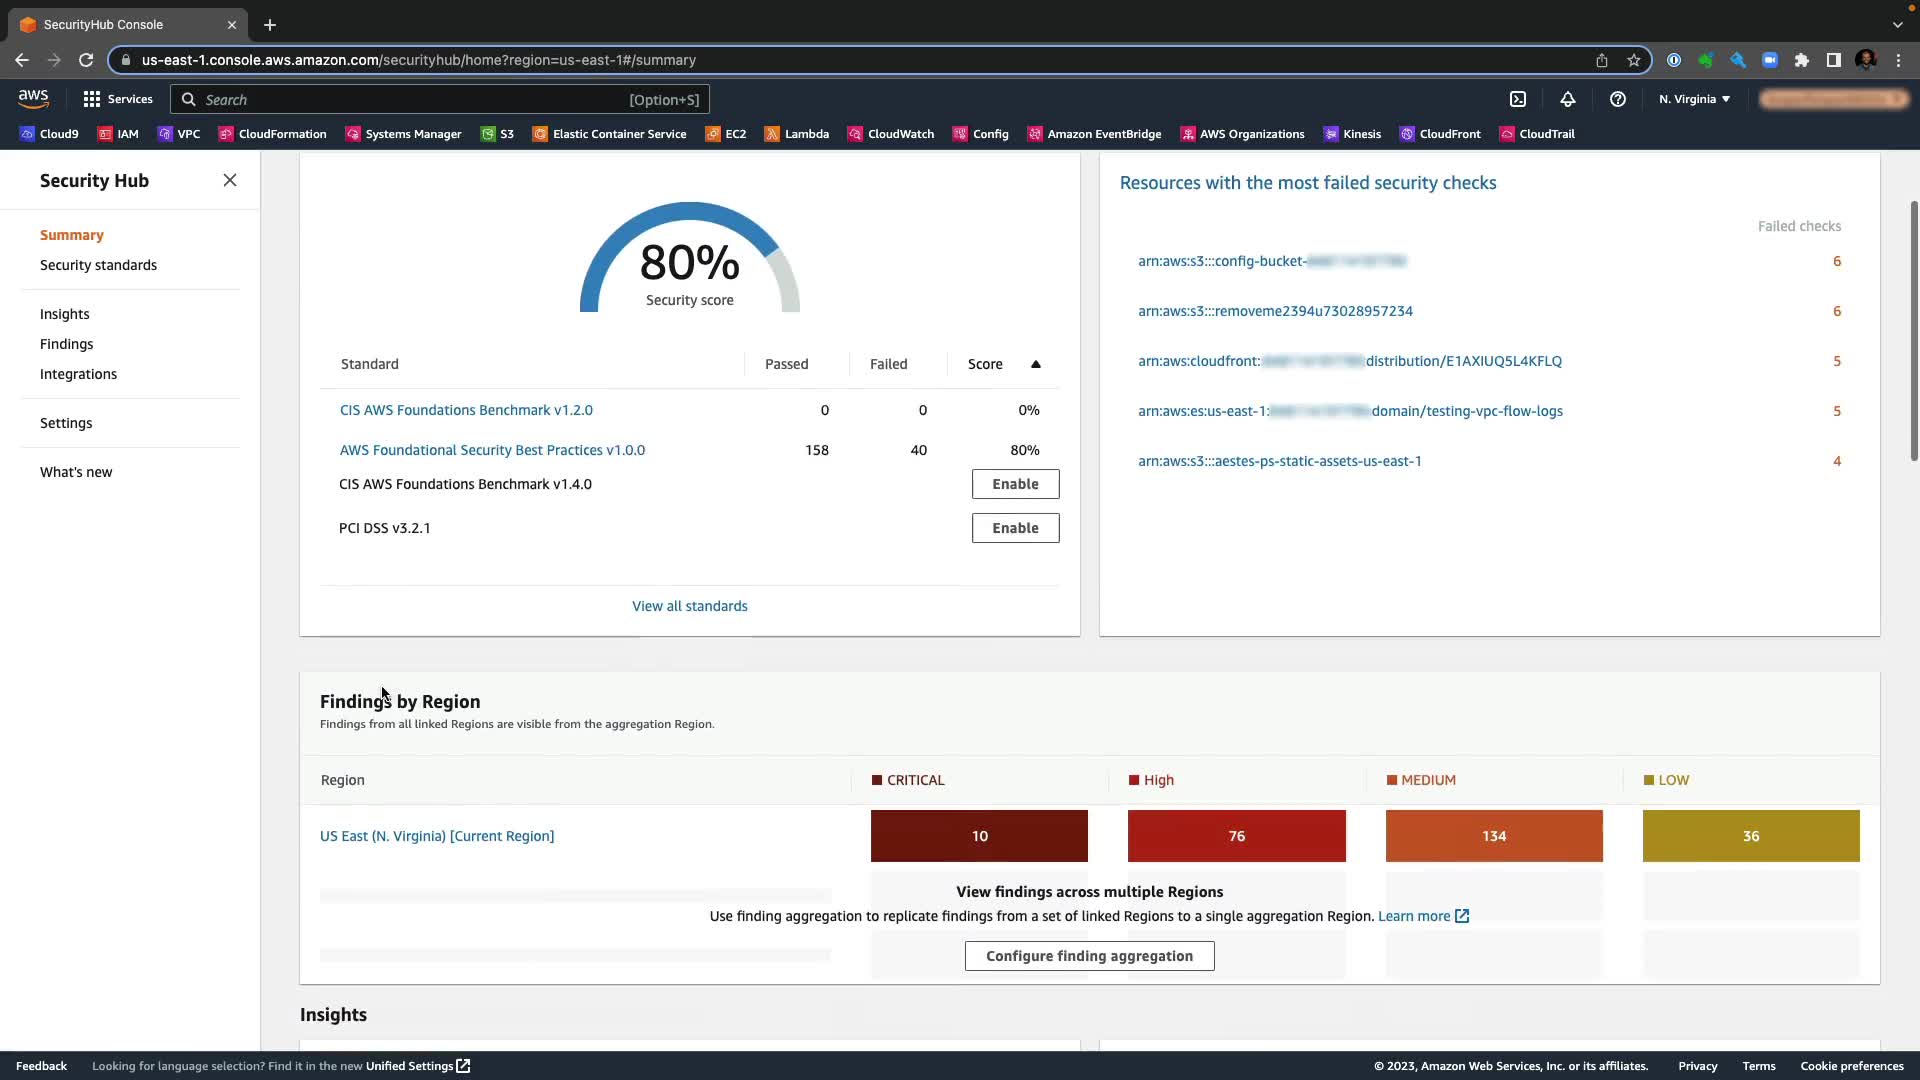Click the AWS logo home icon

[33, 98]
